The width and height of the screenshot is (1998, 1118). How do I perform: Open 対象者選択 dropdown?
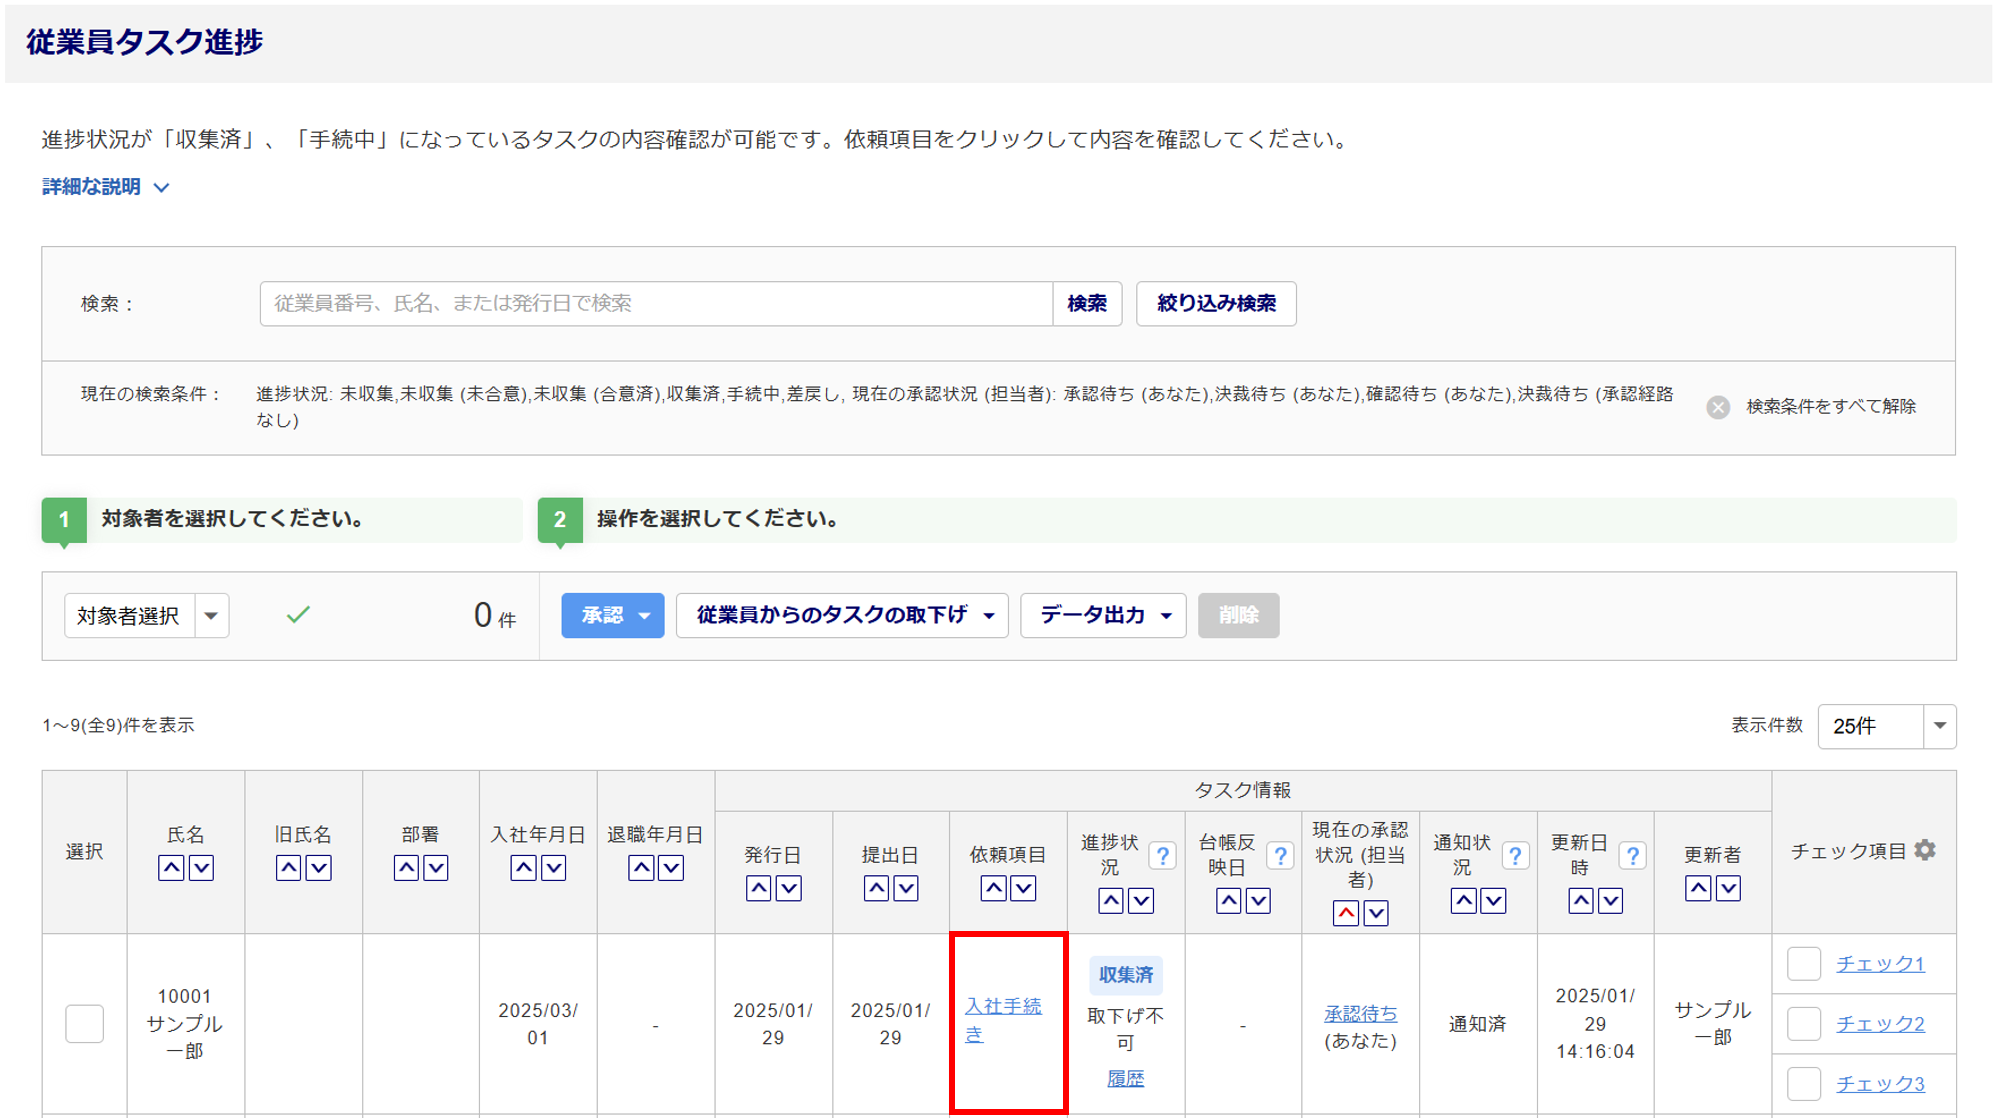tap(147, 616)
